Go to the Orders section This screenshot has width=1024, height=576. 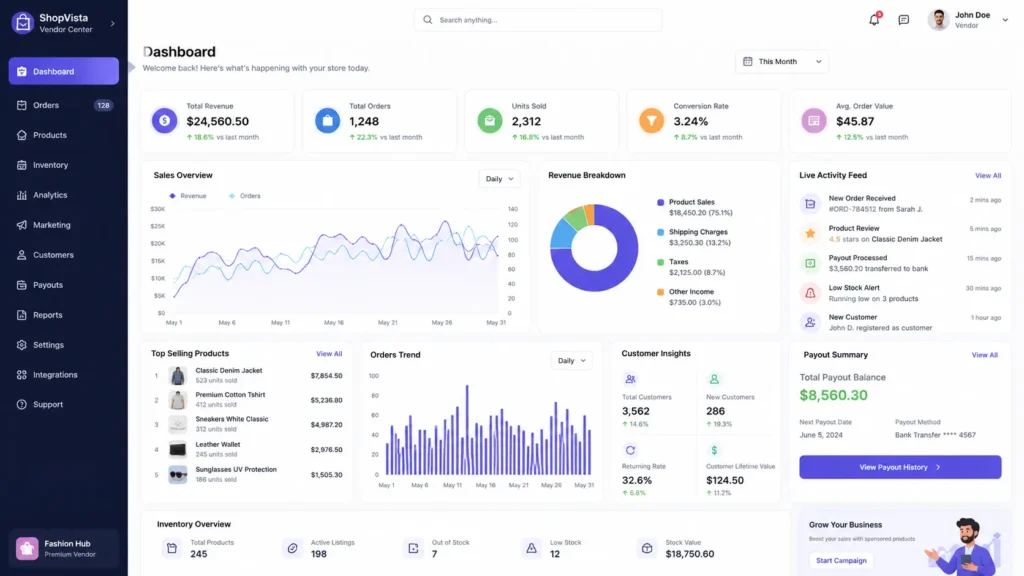coord(63,105)
